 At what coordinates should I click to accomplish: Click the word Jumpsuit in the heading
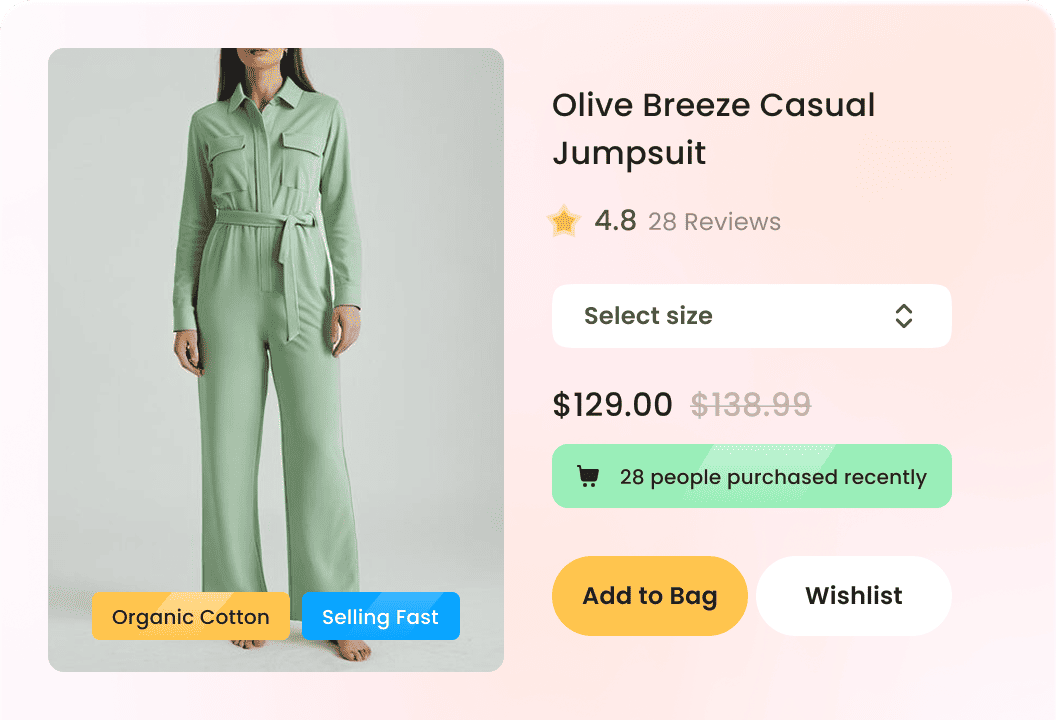[x=629, y=154]
